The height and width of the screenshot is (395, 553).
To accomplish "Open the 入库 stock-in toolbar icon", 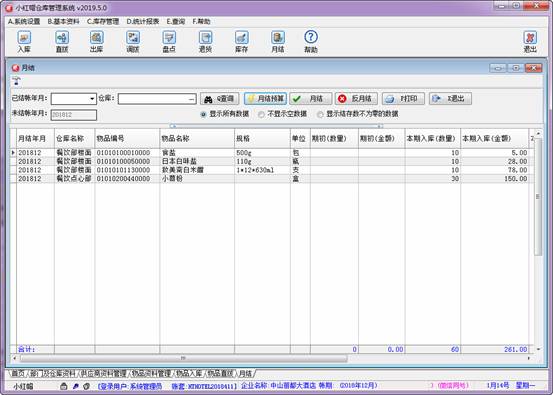I will tap(24, 41).
